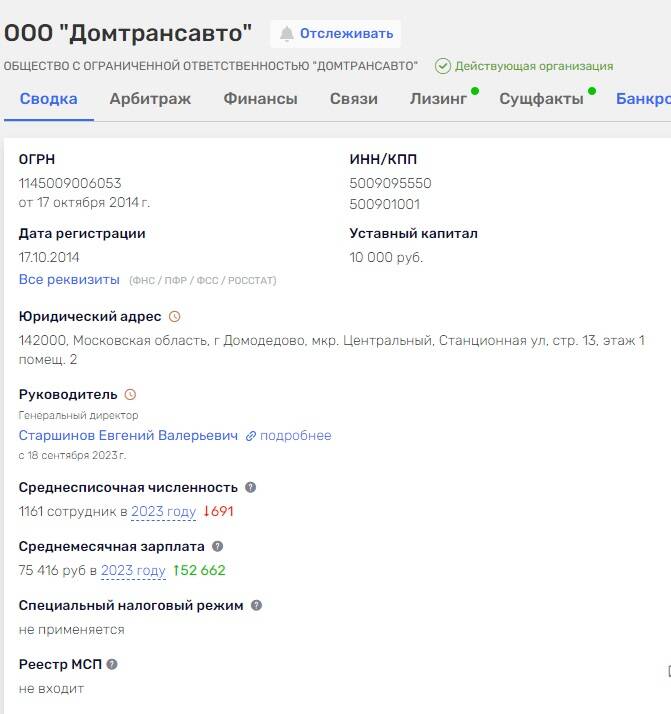Screen dimensions: 671x714
Task: Click the chain link icon before подробнее
Action: coord(250,436)
